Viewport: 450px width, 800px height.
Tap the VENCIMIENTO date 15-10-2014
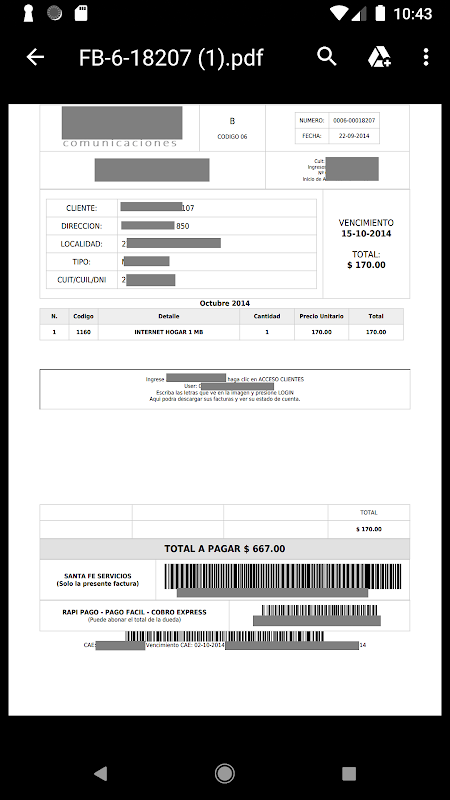(x=366, y=234)
